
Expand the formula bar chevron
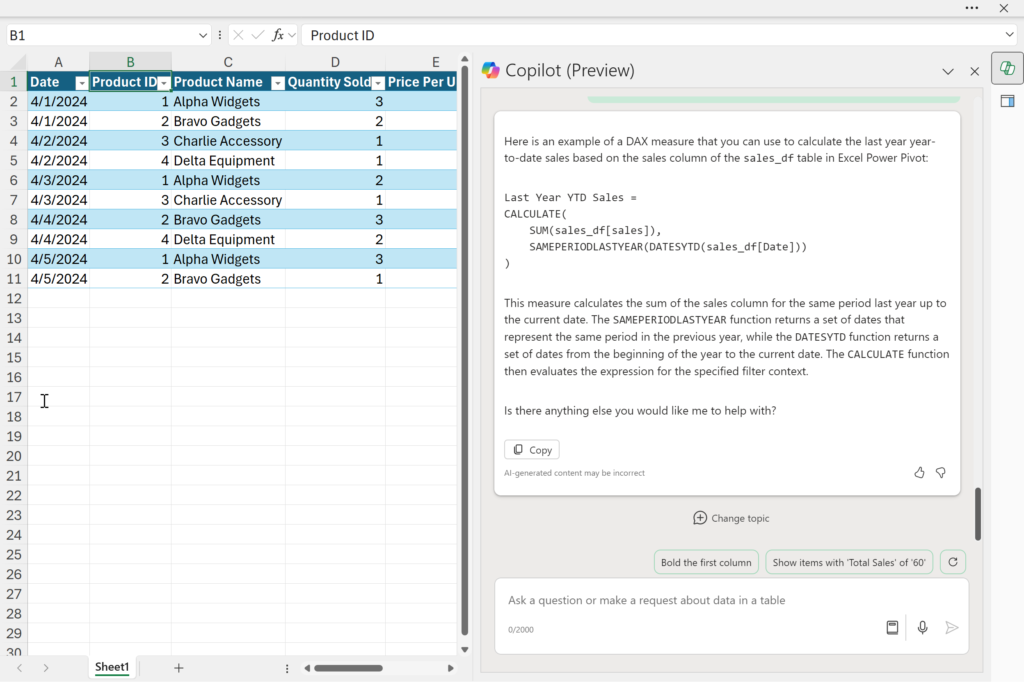[x=1010, y=35]
